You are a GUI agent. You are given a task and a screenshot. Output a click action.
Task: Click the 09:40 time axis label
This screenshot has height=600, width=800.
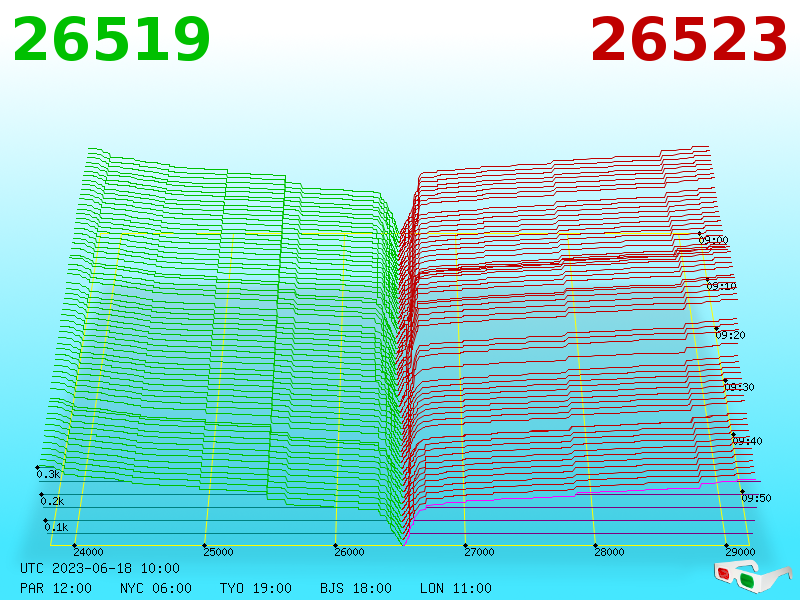pyautogui.click(x=747, y=441)
